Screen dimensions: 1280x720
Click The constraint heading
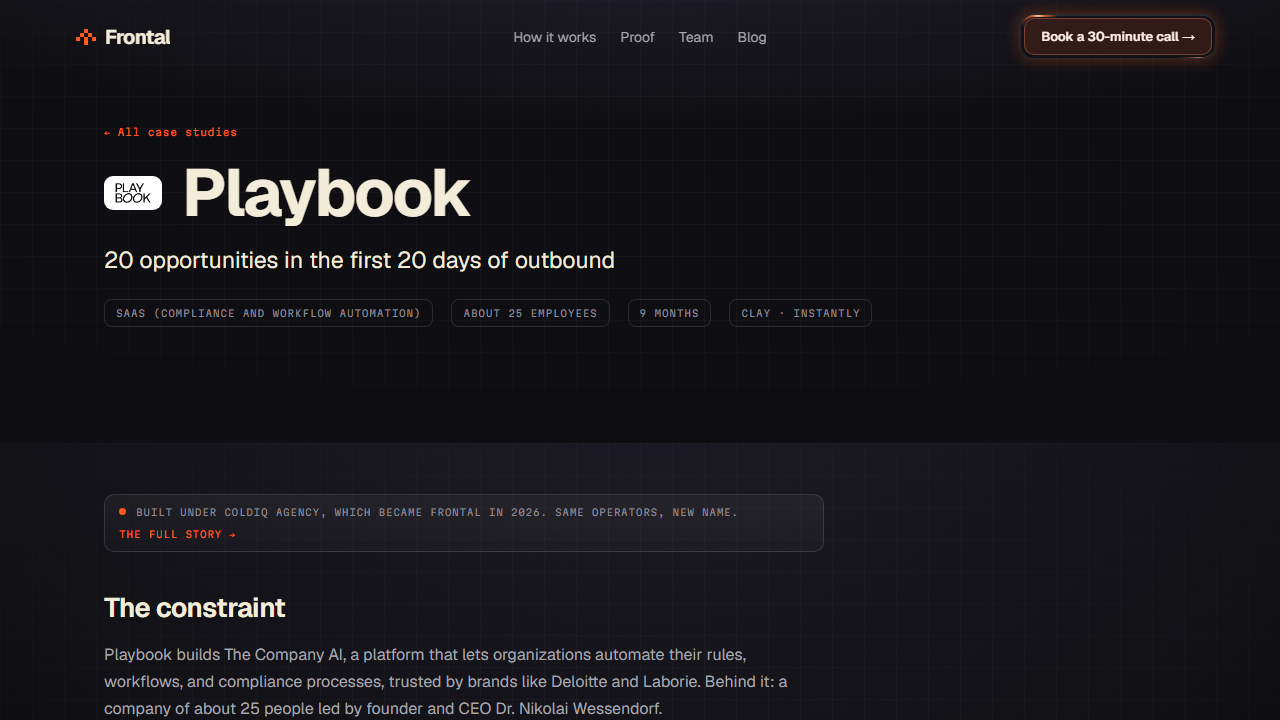195,608
